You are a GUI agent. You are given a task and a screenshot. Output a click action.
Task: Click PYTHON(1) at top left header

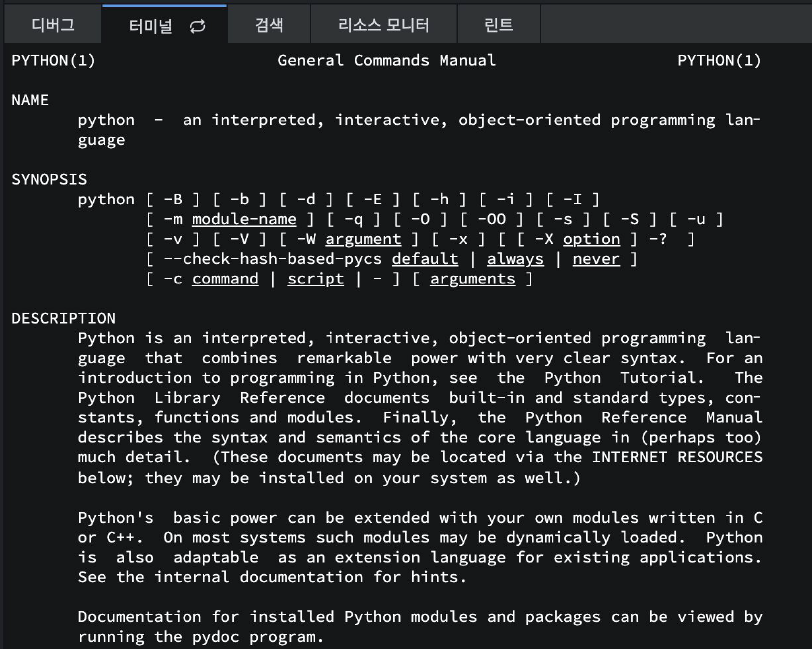point(53,61)
